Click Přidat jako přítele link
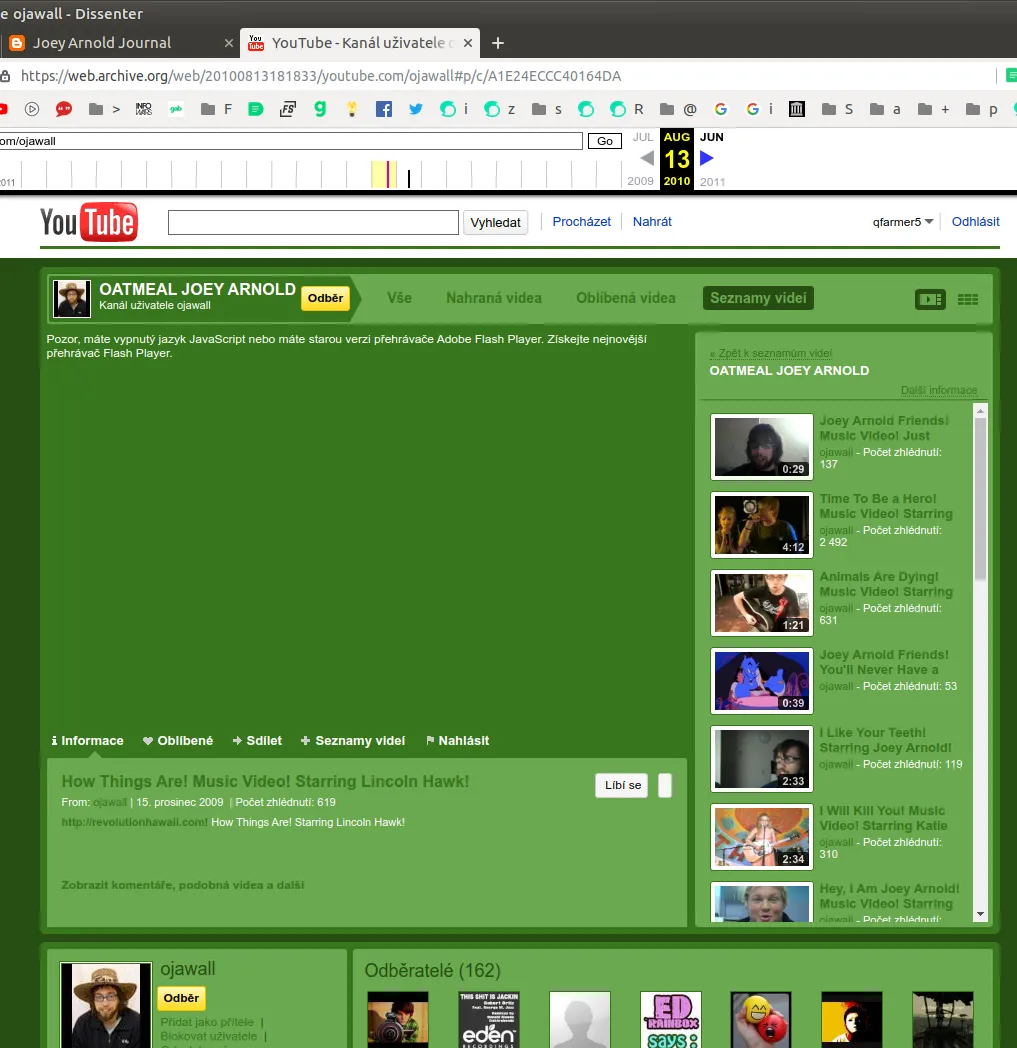 [x=207, y=1022]
